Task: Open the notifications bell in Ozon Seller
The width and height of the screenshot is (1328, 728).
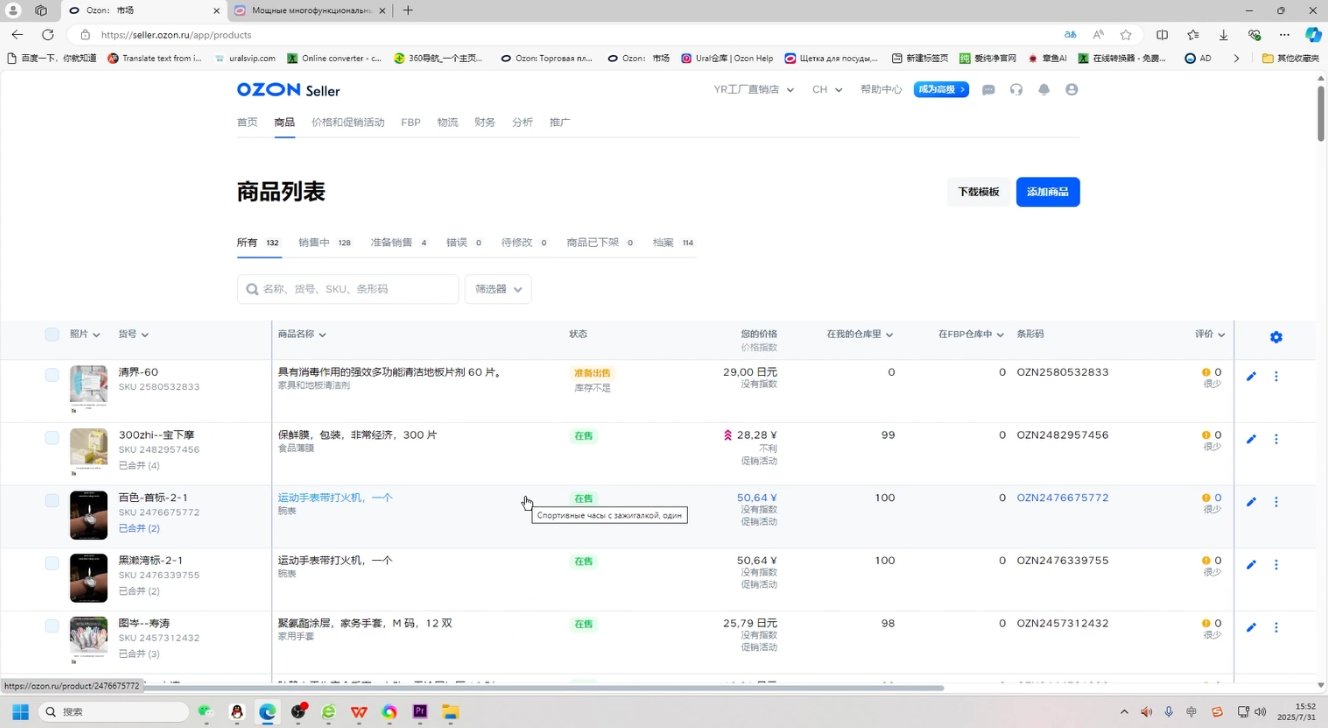Action: (1044, 89)
